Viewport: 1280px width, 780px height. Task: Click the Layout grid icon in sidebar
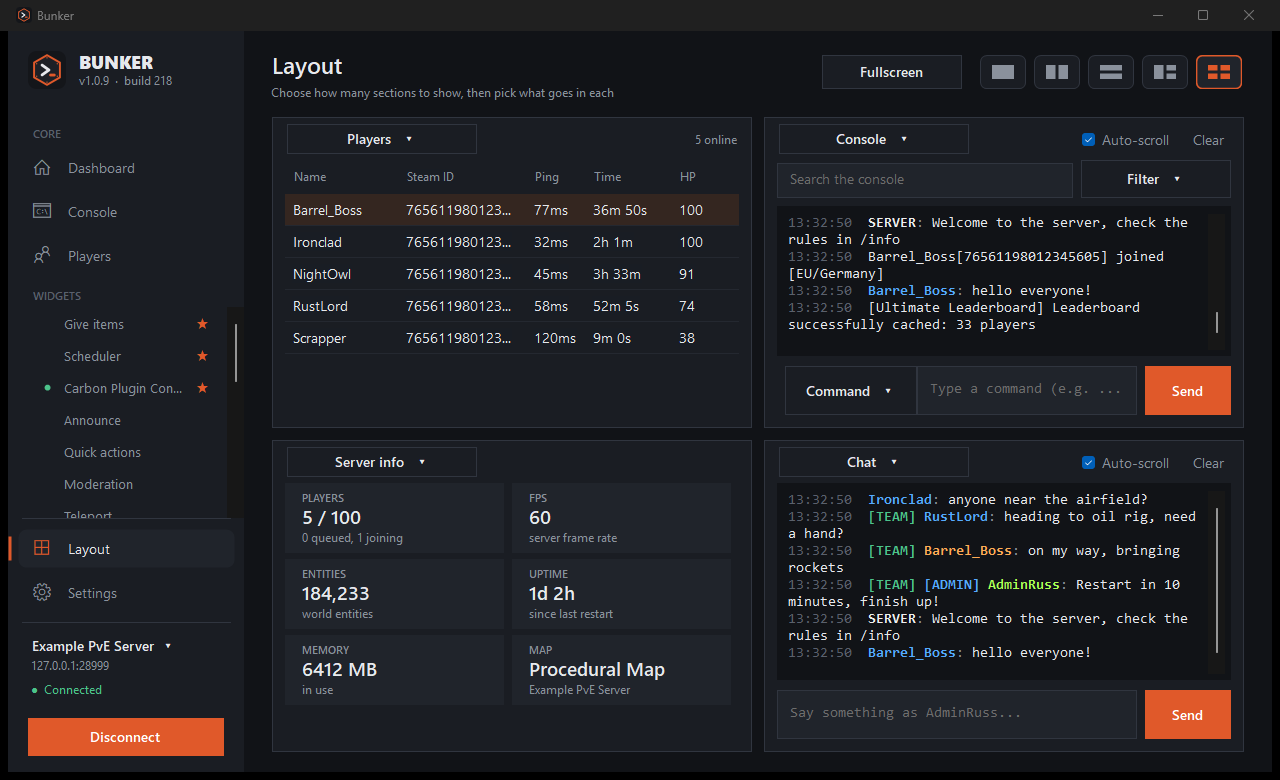point(42,549)
